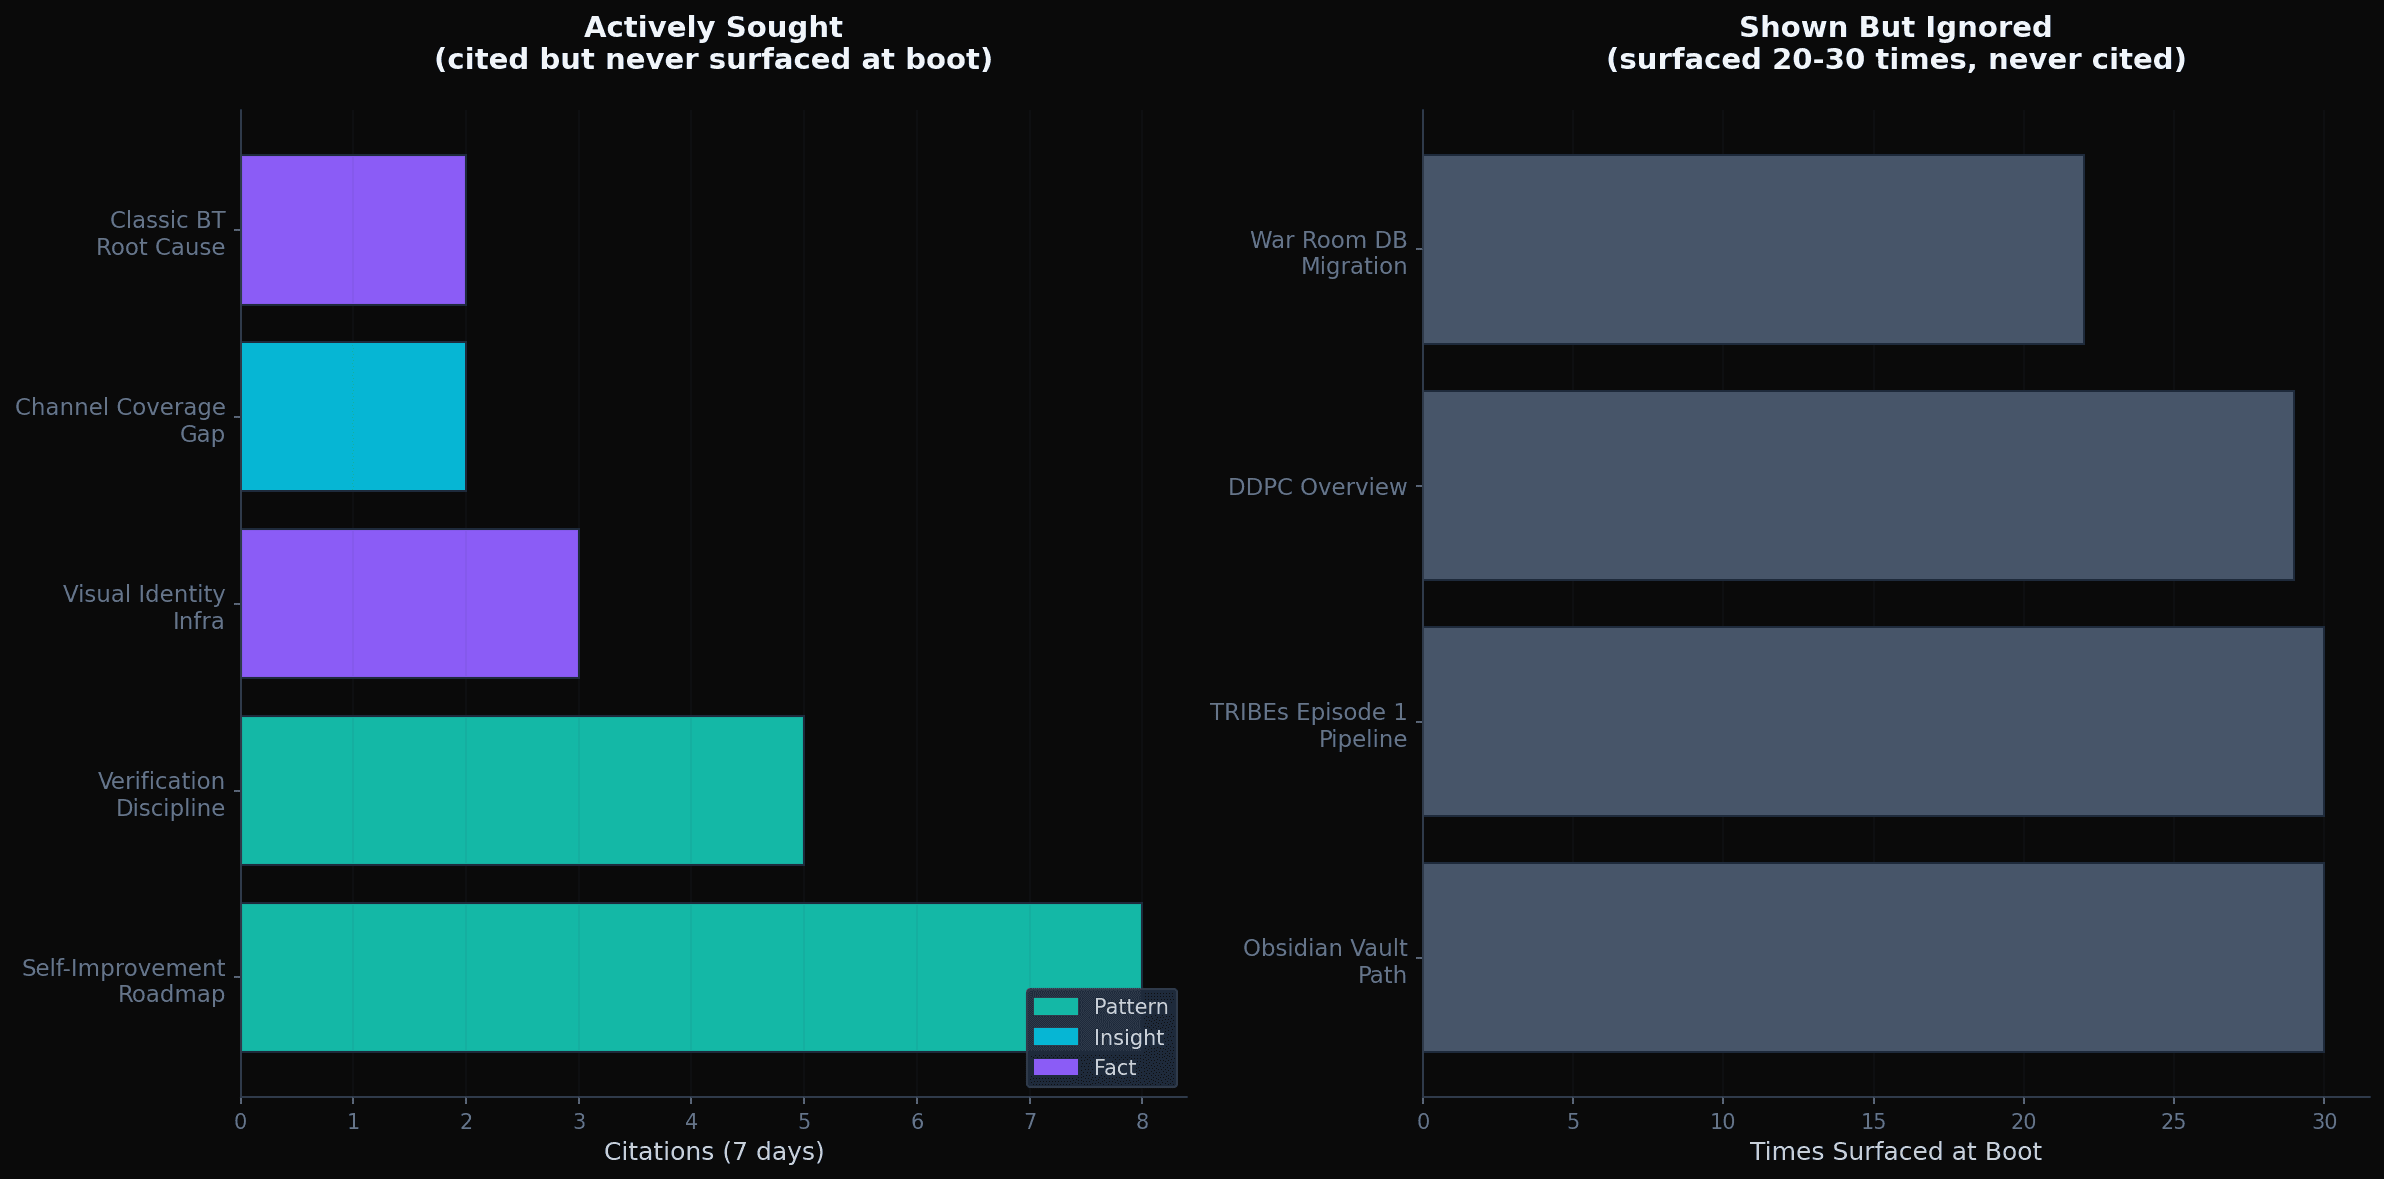
Task: Click the teal Pattern legend swatch
Action: [1055, 1007]
